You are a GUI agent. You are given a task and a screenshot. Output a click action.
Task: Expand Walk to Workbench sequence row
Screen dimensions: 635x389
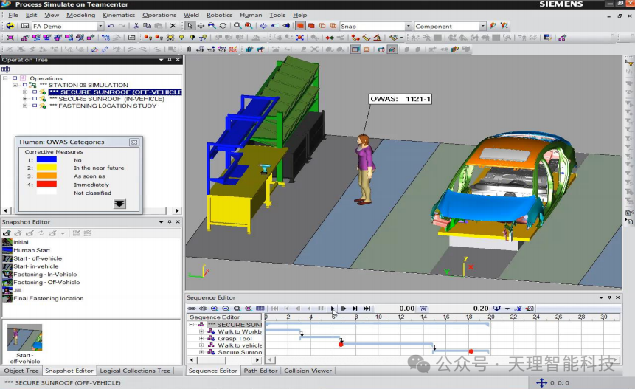pos(201,332)
